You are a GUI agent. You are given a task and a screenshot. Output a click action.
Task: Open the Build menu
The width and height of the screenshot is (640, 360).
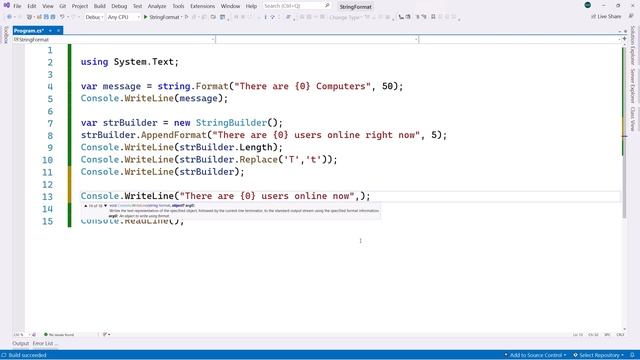(x=100, y=6)
